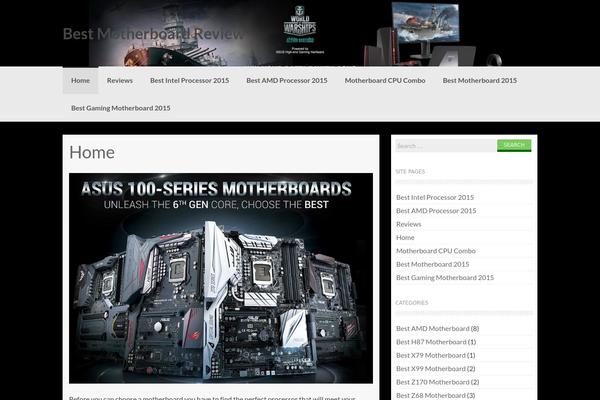Click the Home page heading
The width and height of the screenshot is (600, 400).
pyautogui.click(x=92, y=152)
